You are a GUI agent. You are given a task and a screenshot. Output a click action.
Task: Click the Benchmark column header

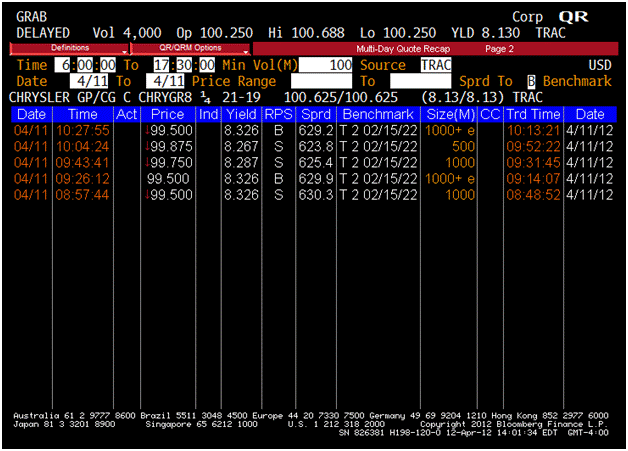(x=378, y=115)
